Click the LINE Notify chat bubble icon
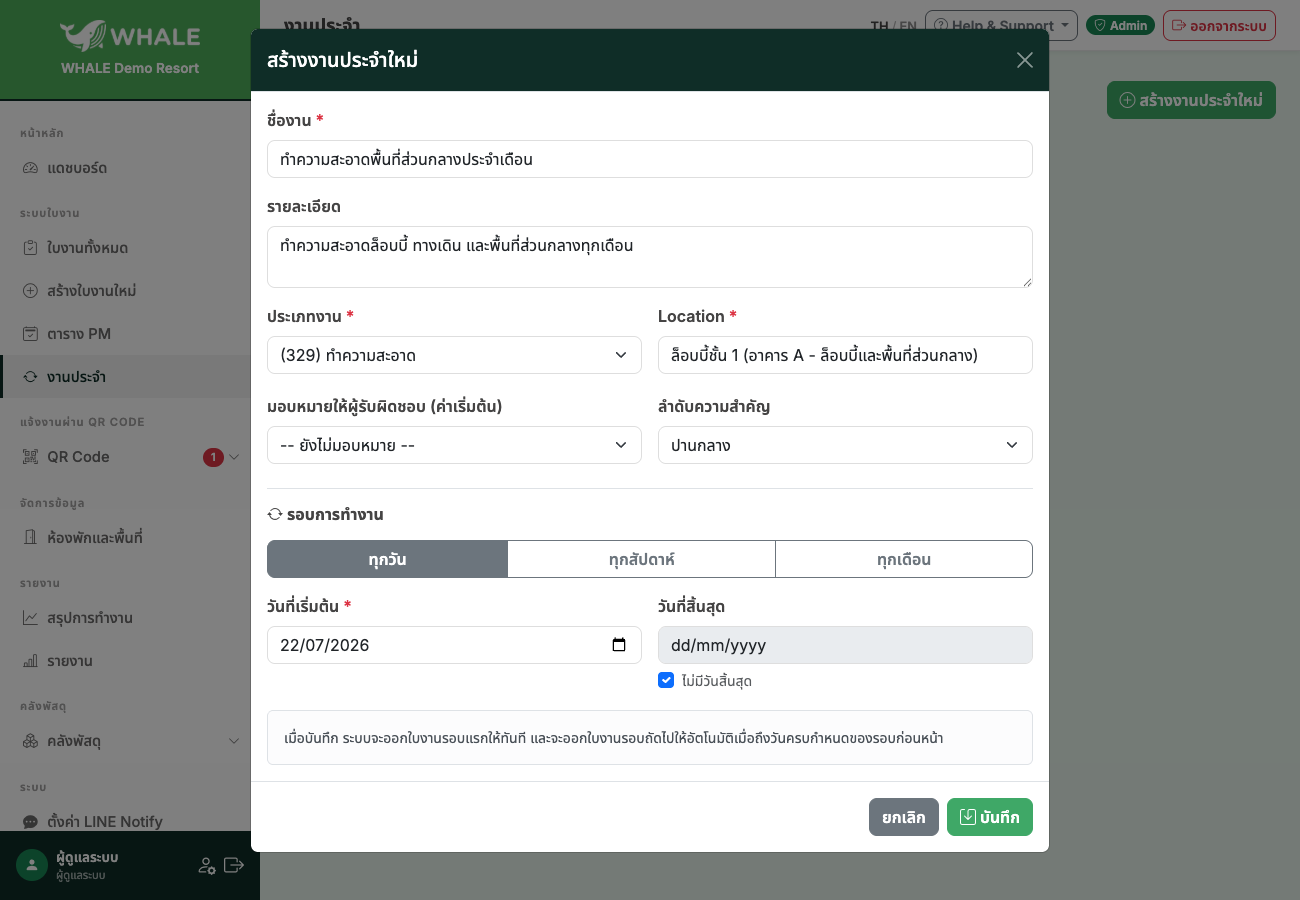The height and width of the screenshot is (900, 1300). click(x=30, y=822)
